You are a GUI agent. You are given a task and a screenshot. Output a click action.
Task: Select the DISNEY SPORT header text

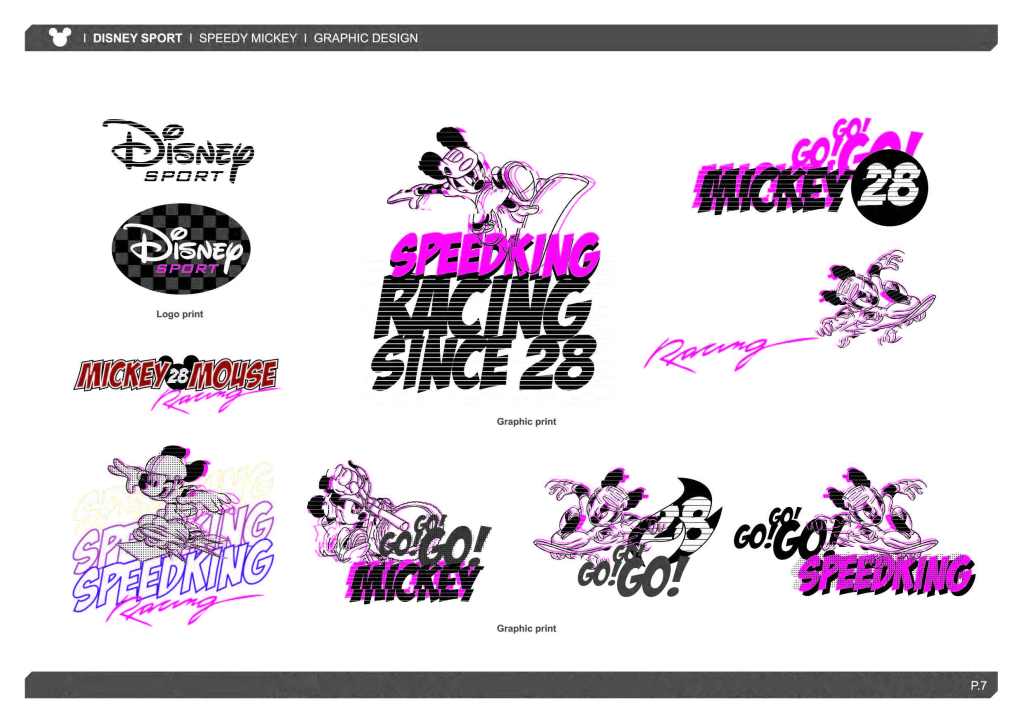(x=138, y=38)
